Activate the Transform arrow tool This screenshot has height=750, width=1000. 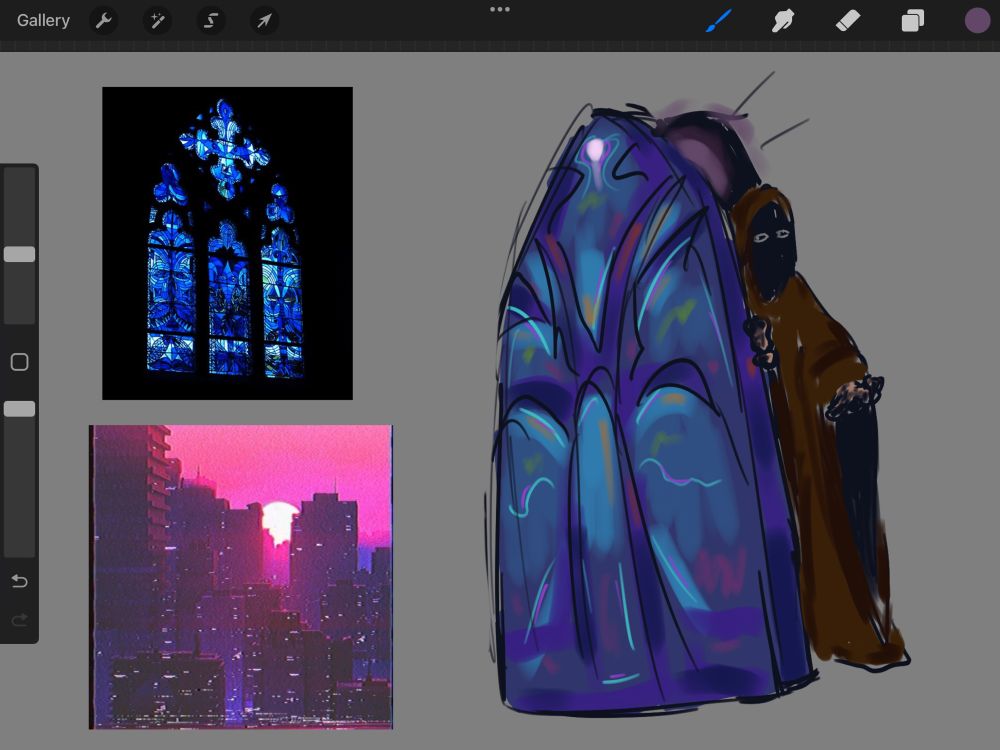264,20
